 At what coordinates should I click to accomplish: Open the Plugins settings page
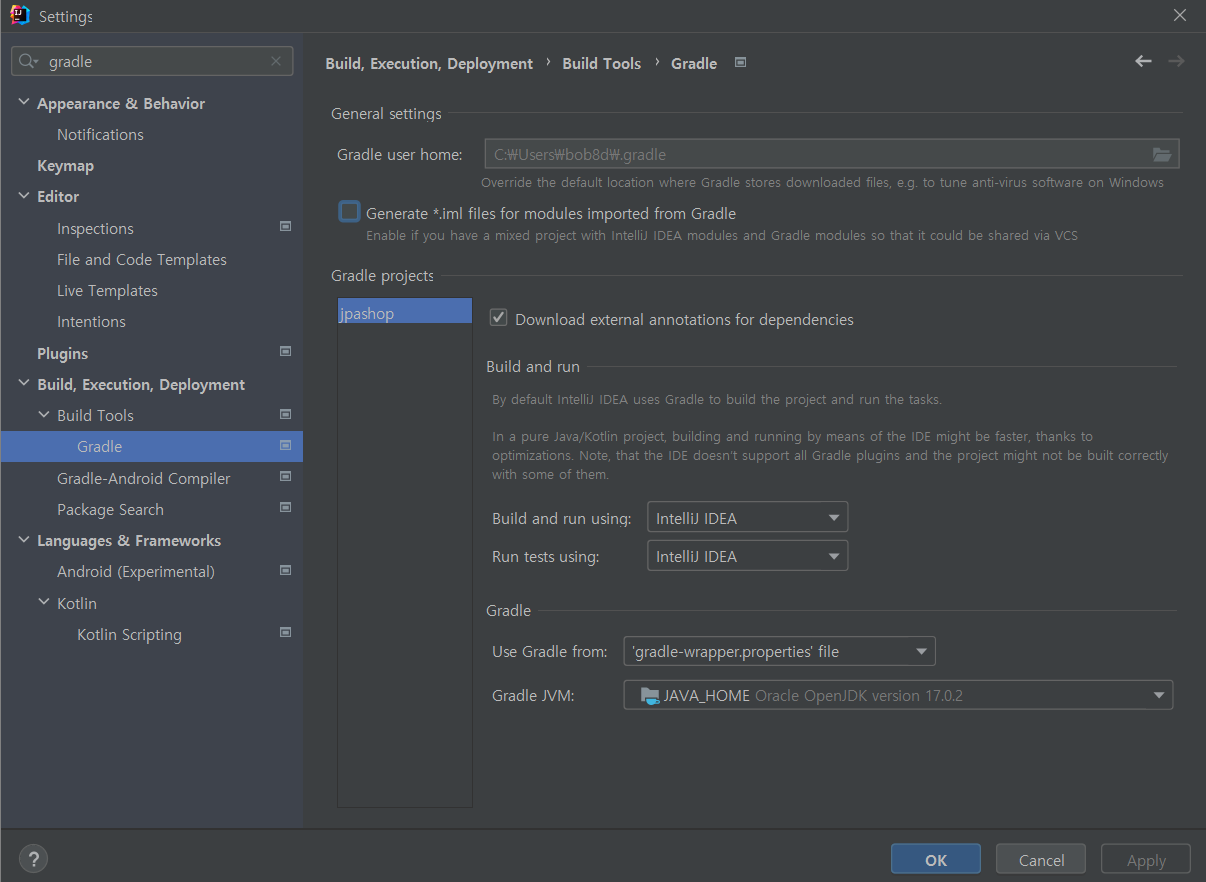[62, 353]
